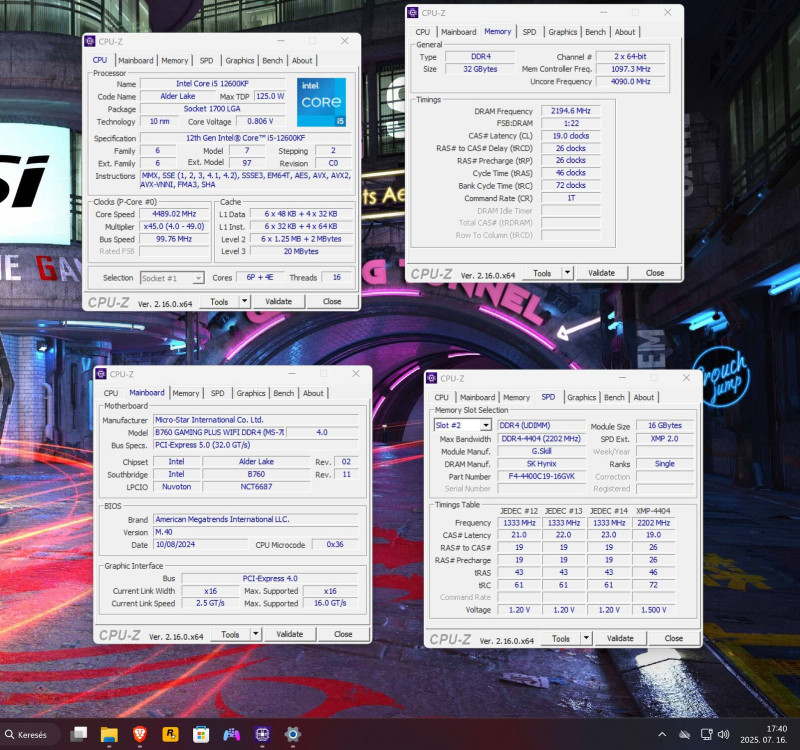Image resolution: width=800 pixels, height=750 pixels.
Task: Open Graphics tab in Memory window
Action: pyautogui.click(x=563, y=32)
